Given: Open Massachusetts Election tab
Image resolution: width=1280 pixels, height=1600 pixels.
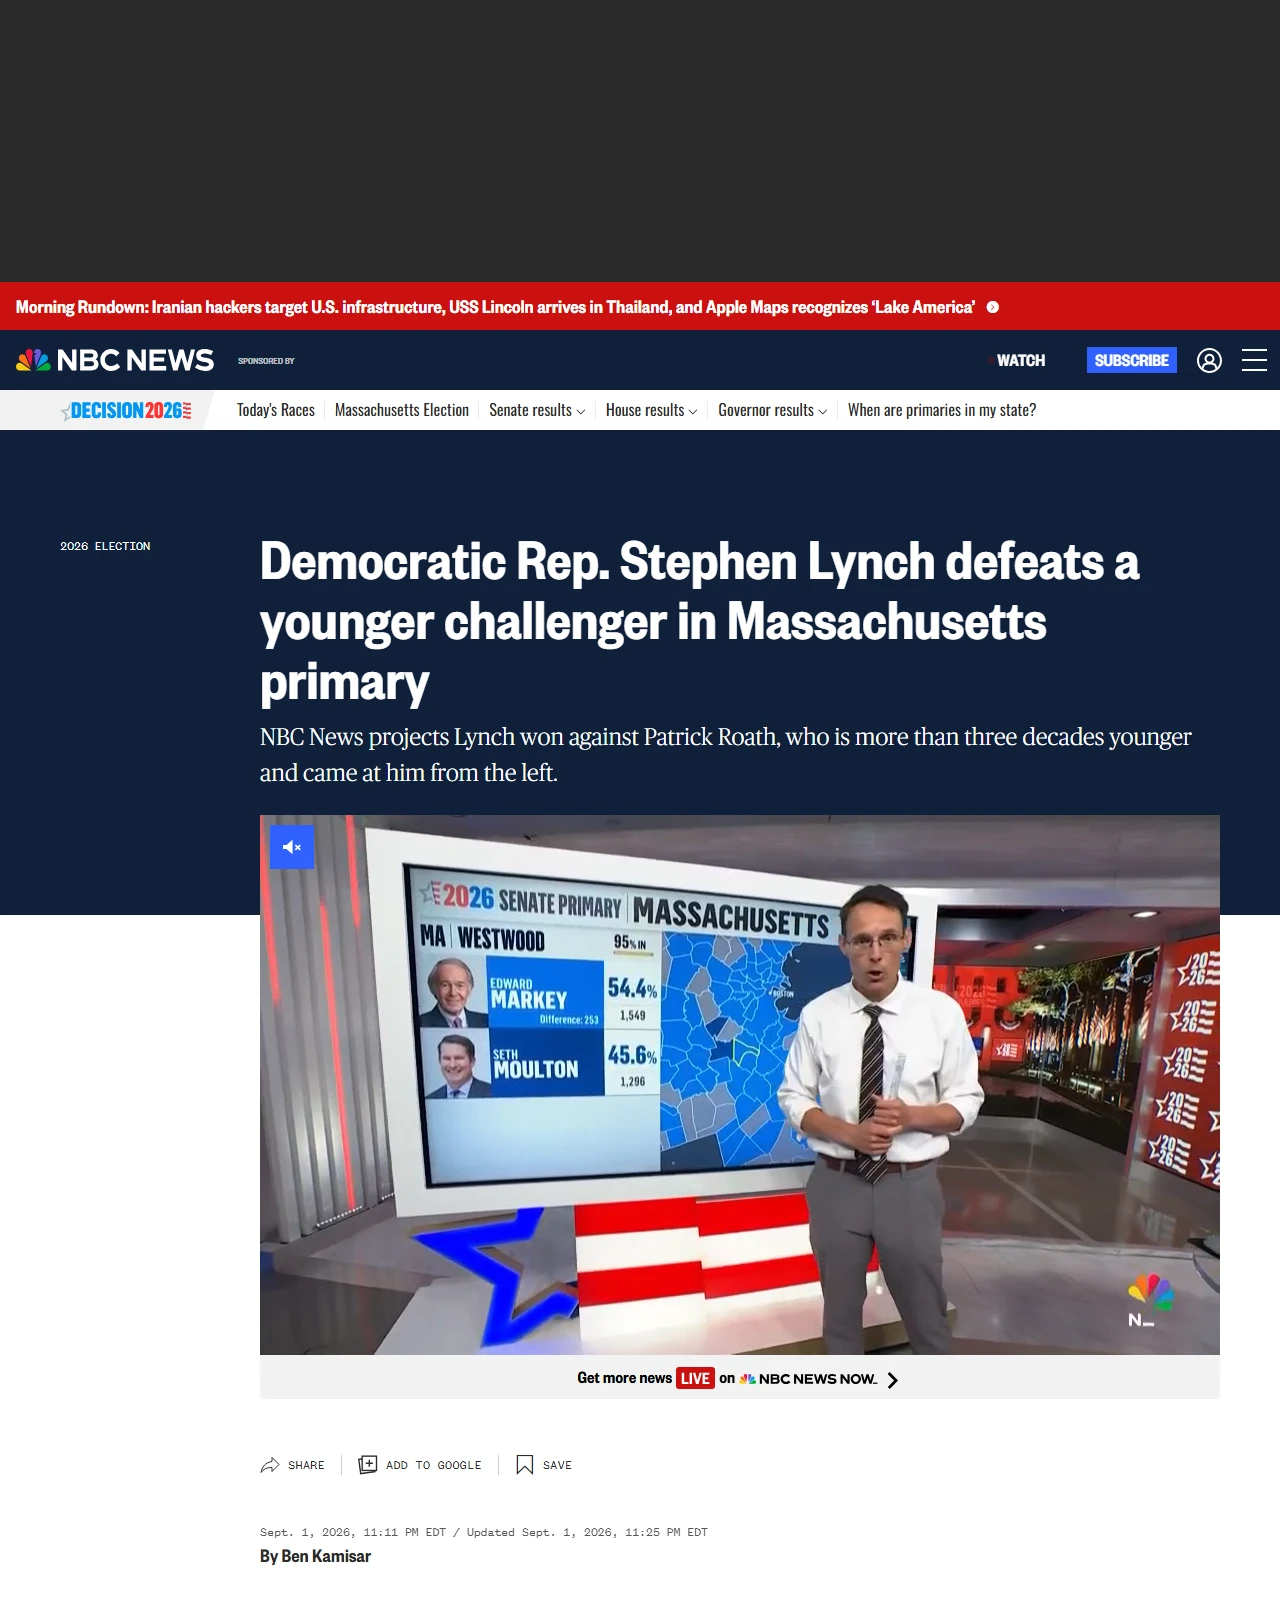Looking at the screenshot, I should click(402, 410).
